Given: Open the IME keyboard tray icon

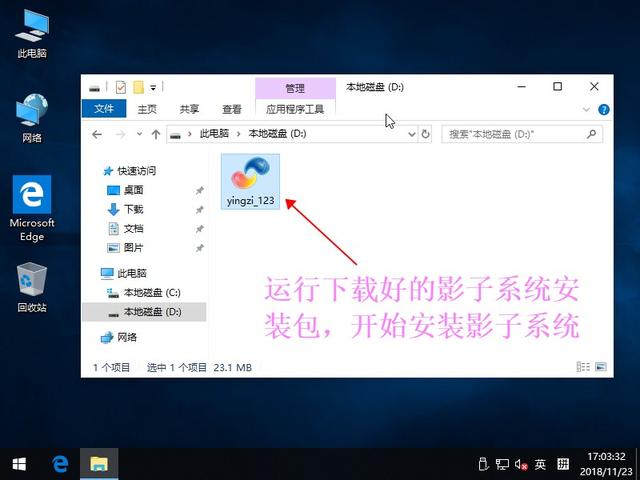Looking at the screenshot, I should pyautogui.click(x=563, y=464).
